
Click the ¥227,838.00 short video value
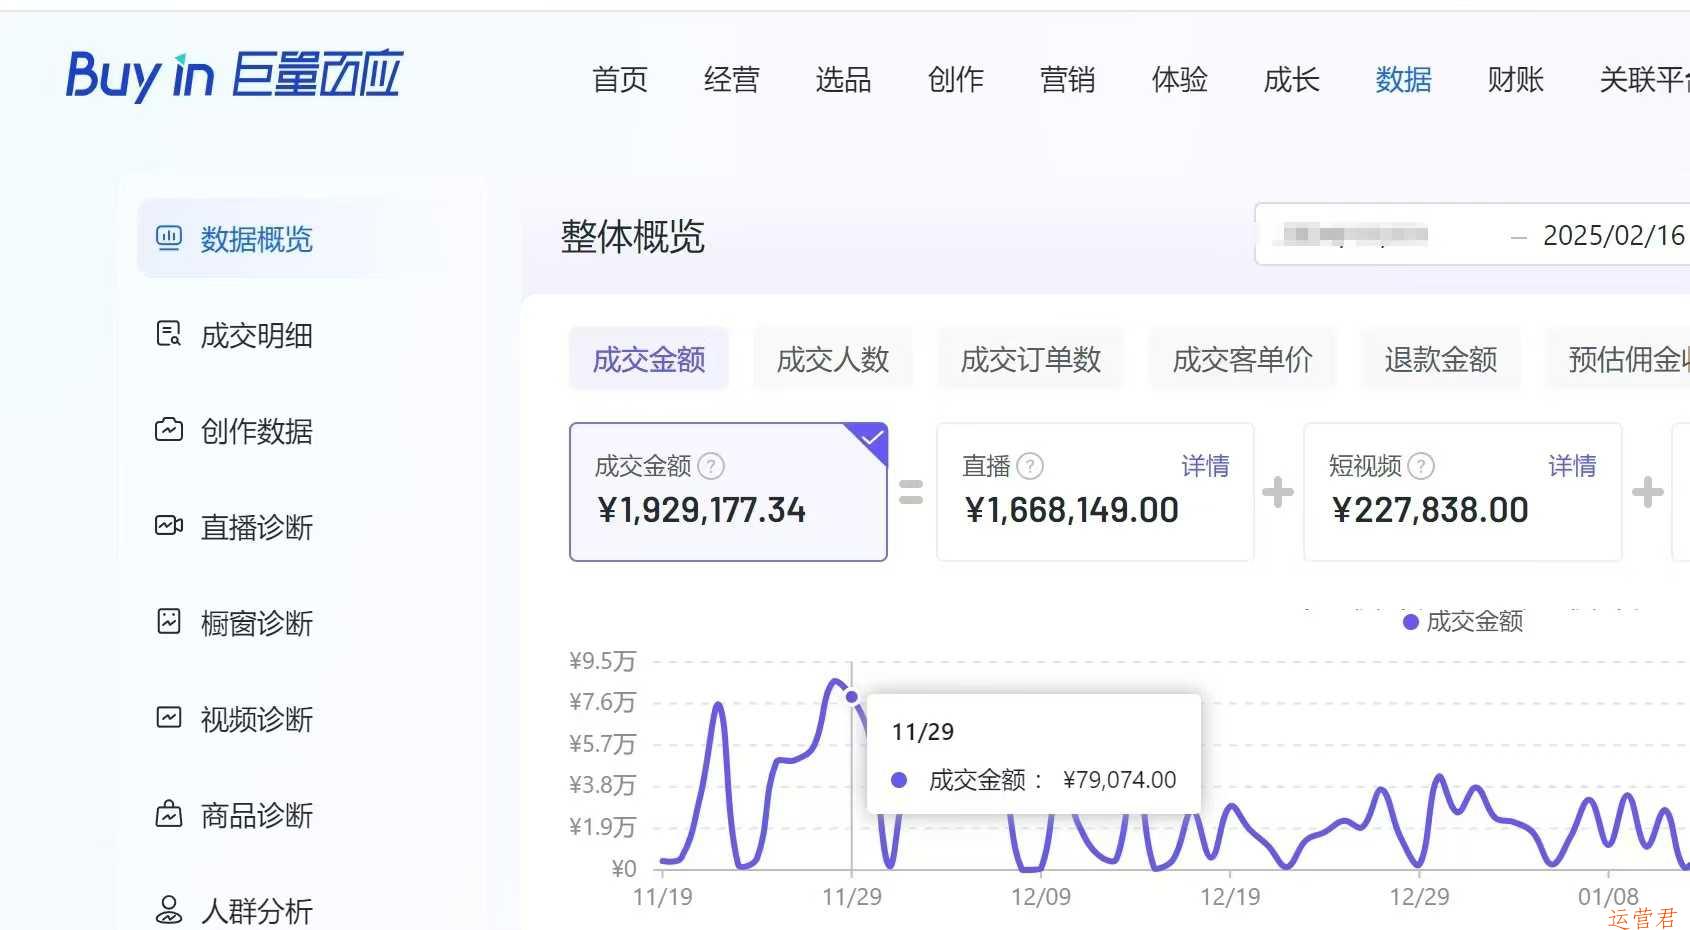tap(1430, 510)
